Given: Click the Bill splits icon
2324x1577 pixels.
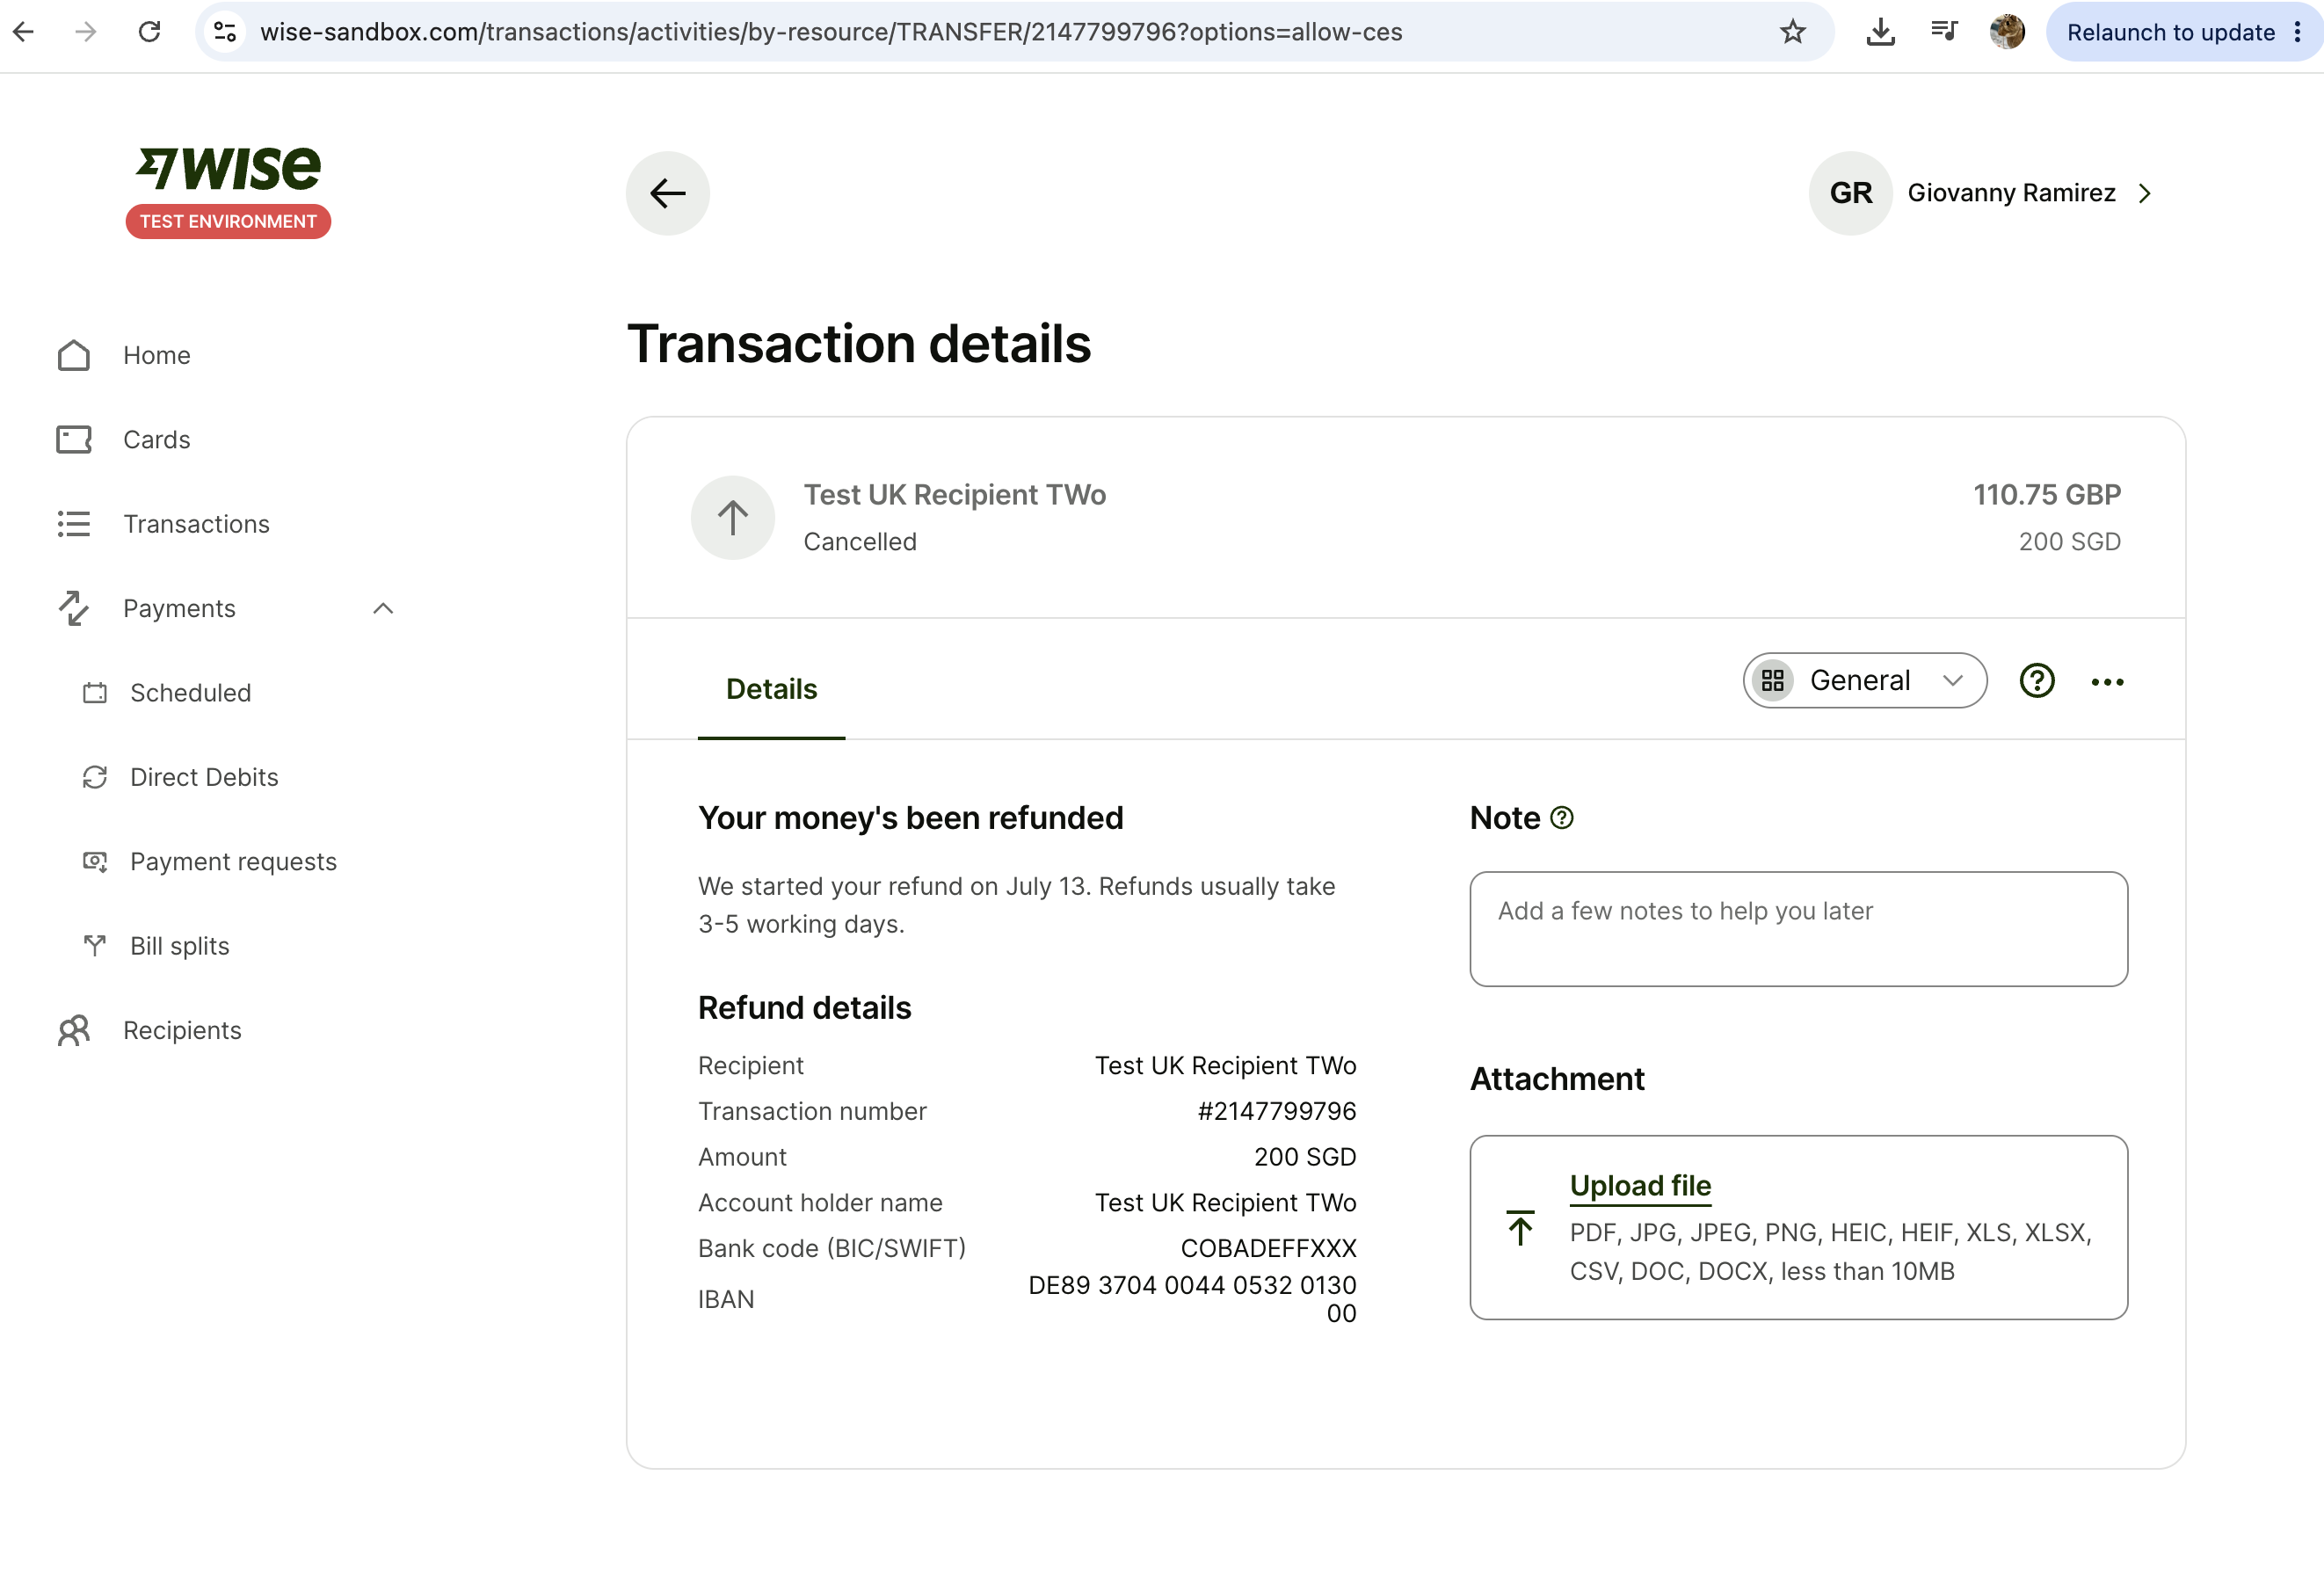Looking at the screenshot, I should pos(95,946).
